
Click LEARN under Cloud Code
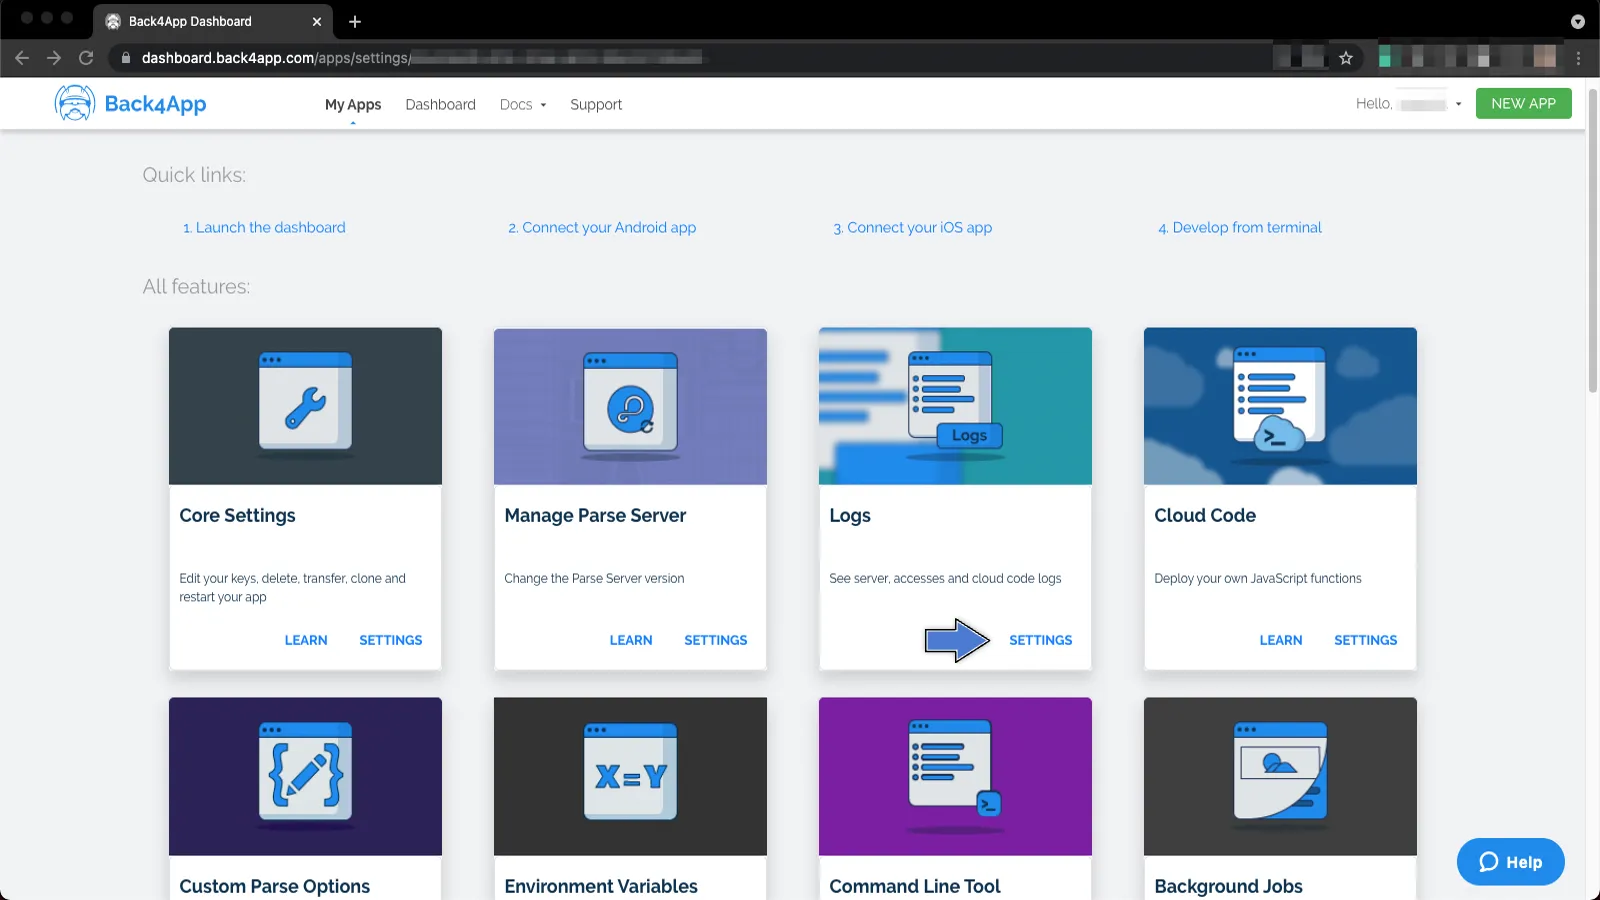tap(1281, 640)
